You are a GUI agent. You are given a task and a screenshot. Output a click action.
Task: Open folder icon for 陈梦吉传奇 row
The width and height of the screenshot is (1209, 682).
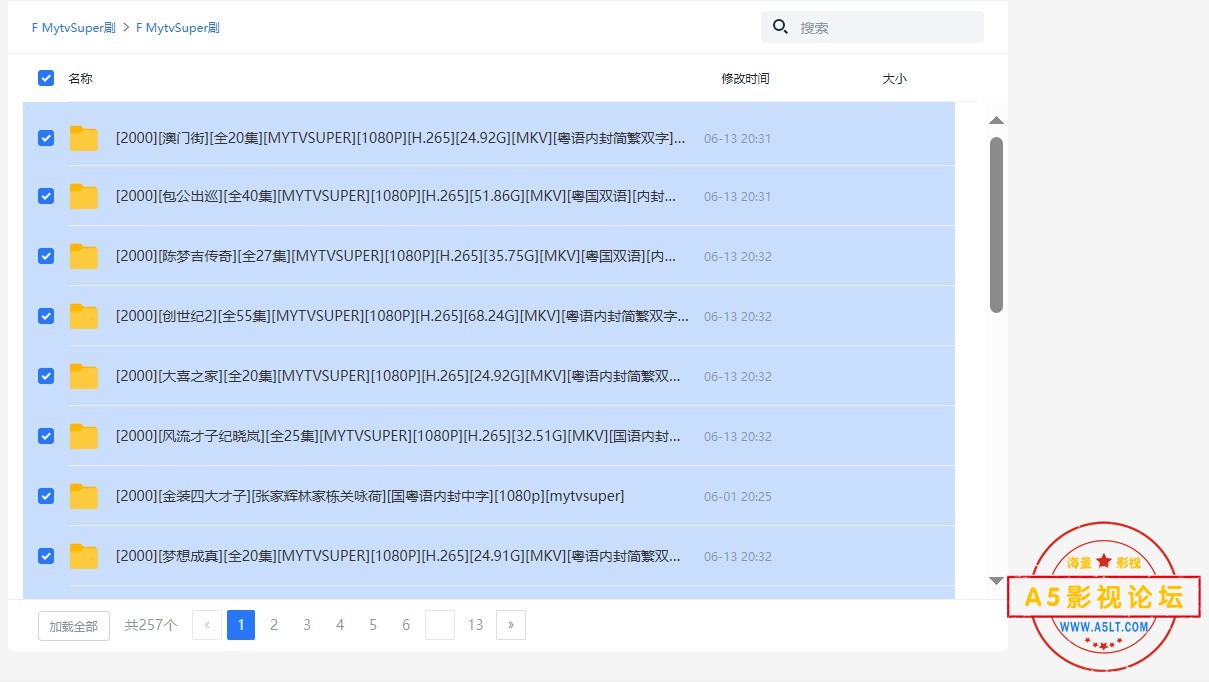(84, 256)
